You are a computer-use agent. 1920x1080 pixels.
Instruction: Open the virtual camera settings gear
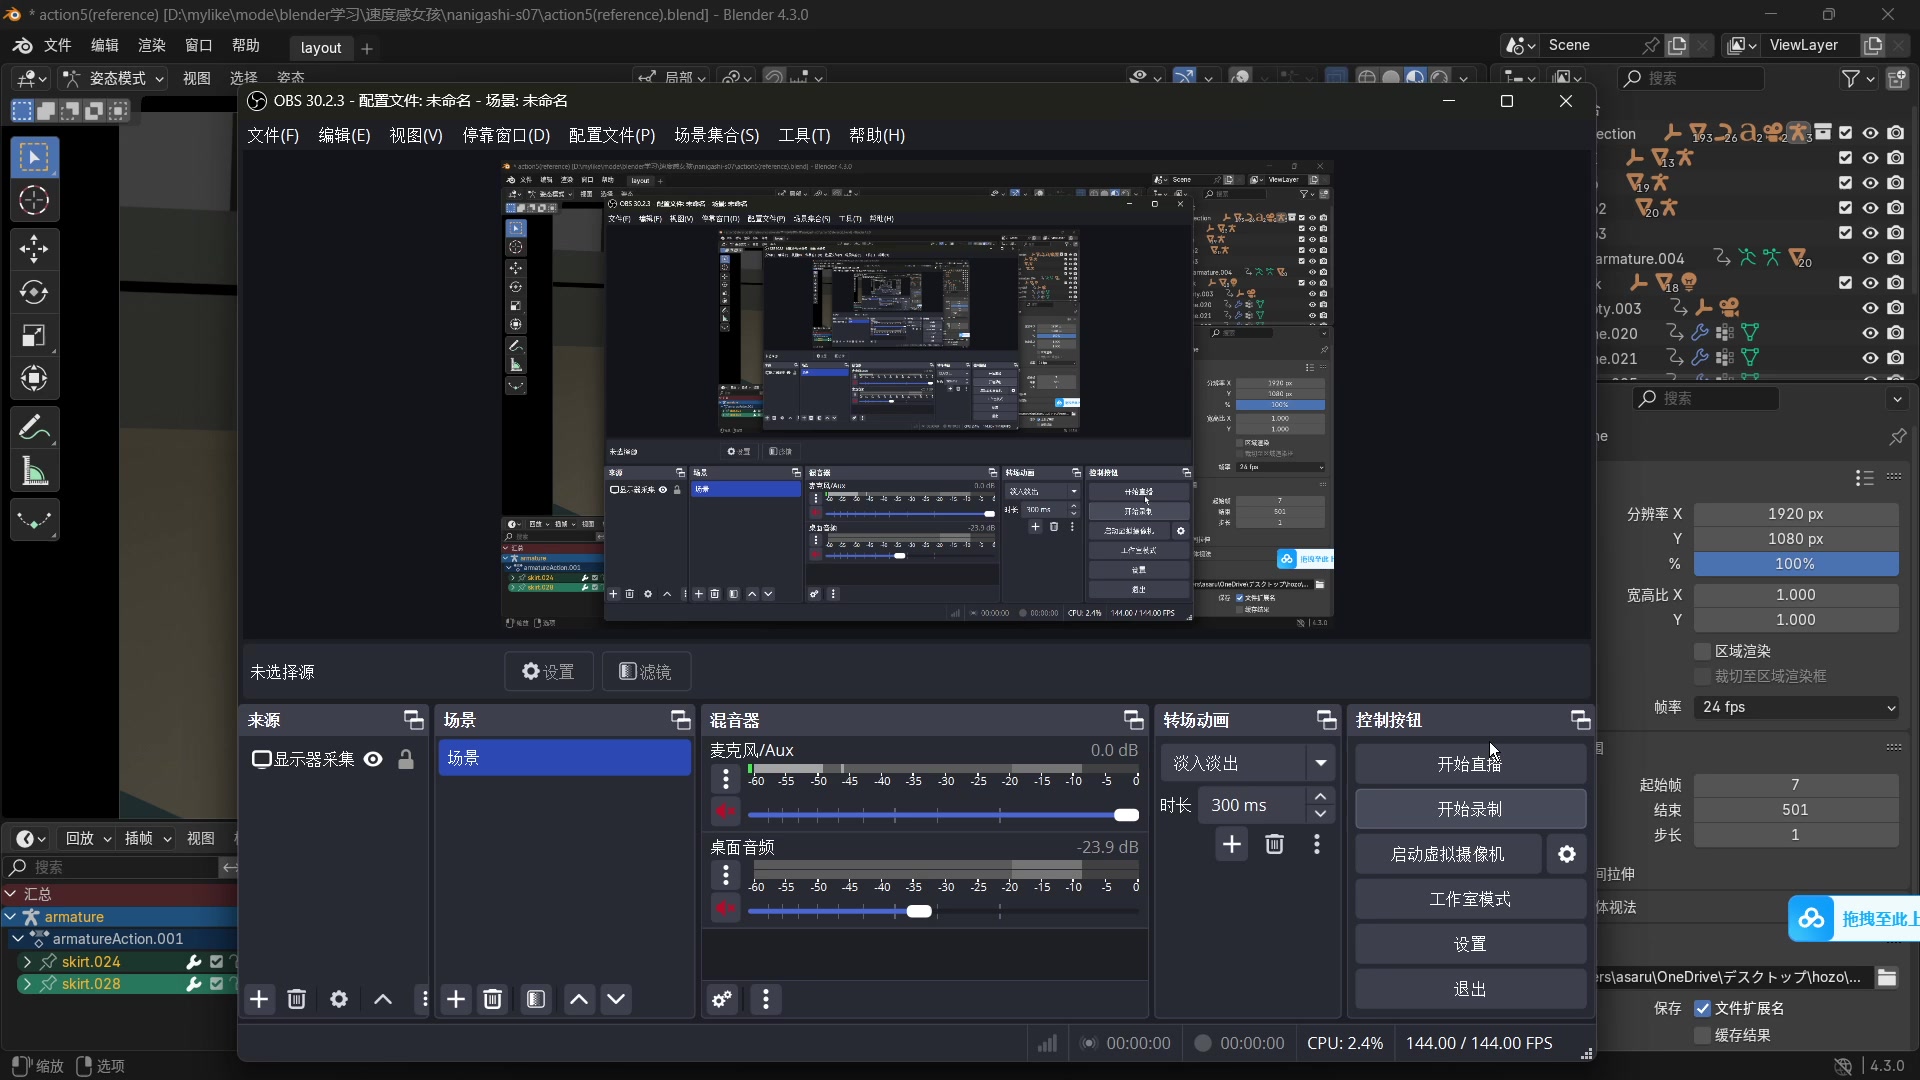pyautogui.click(x=1567, y=854)
